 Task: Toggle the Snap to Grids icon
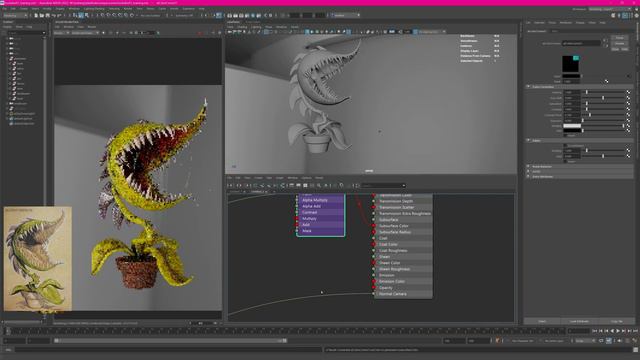point(102,16)
